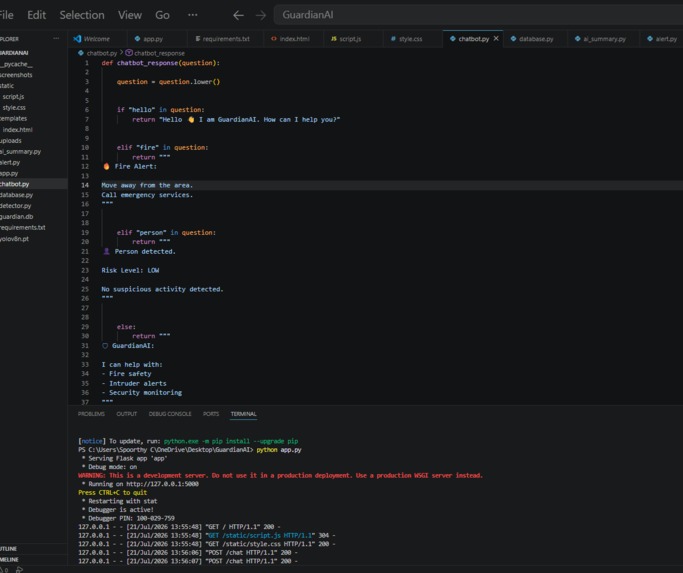Screen dimensions: 683x573
Task: Click the http://127.0.0.1:5000 terminal link
Action: (162, 484)
